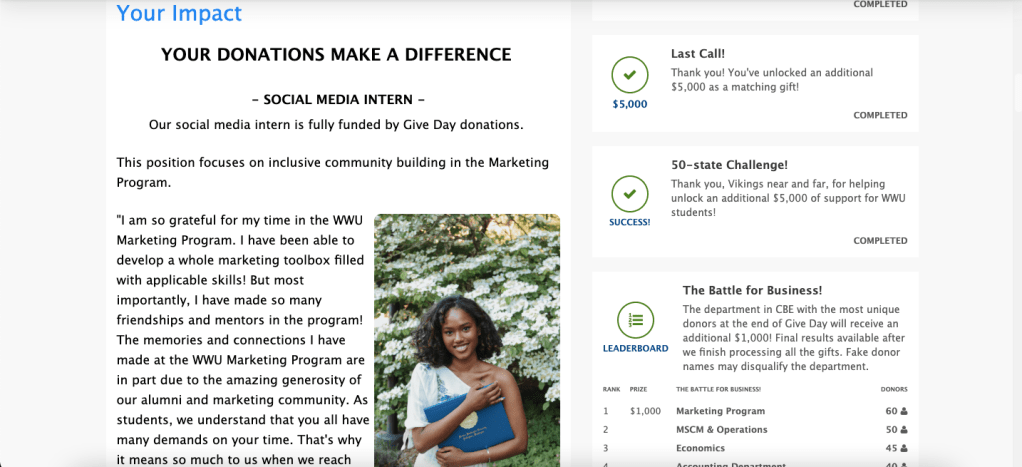The height and width of the screenshot is (467, 1022).
Task: Click the 50-state Challenge! title
Action: tap(729, 165)
